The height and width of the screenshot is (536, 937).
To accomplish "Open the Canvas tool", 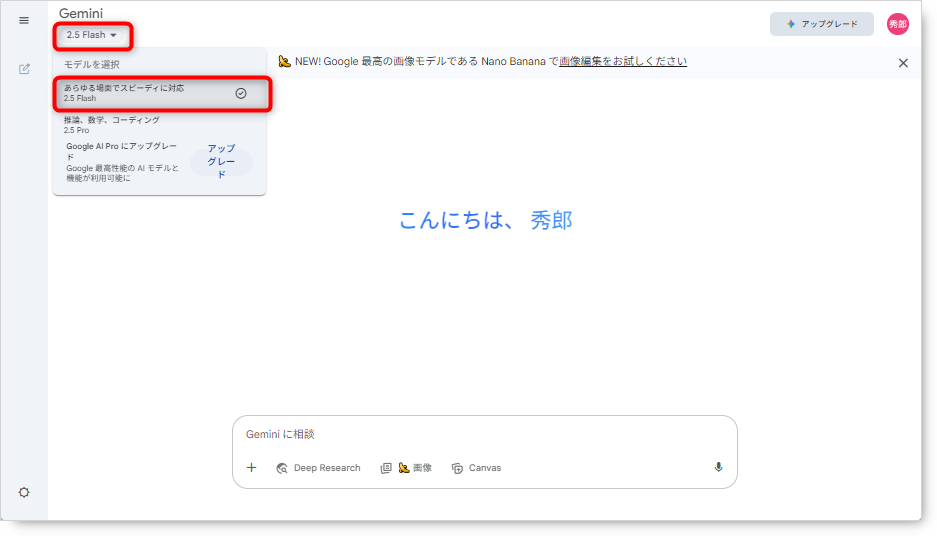I will 476,468.
